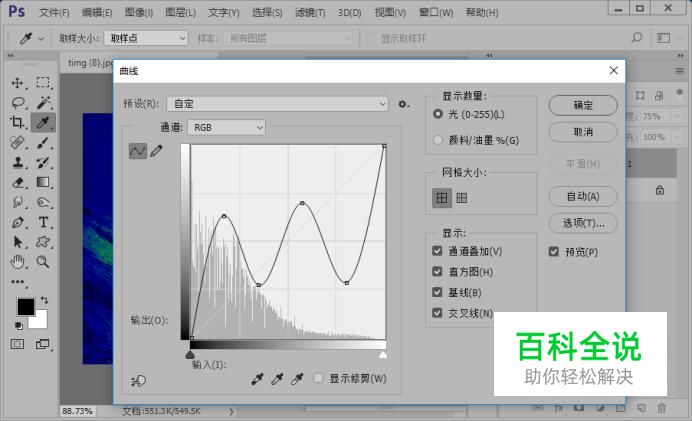The height and width of the screenshot is (421, 692).
Task: Click the black point input slider
Action: coord(190,355)
